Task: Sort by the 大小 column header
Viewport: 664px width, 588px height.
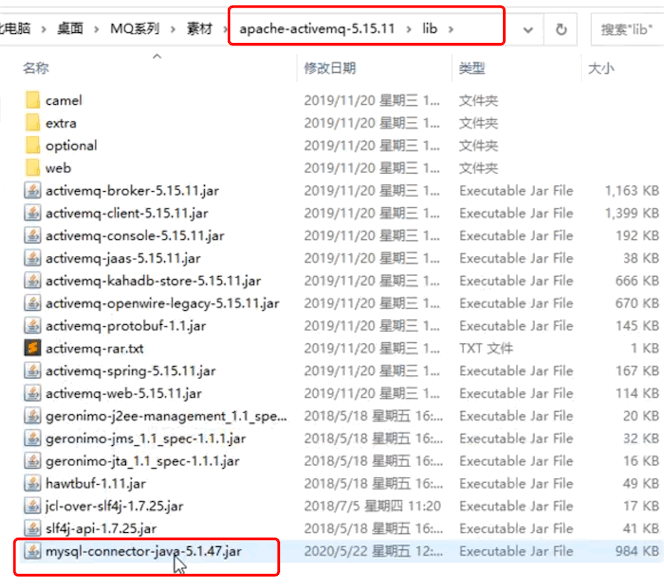Action: [601, 68]
